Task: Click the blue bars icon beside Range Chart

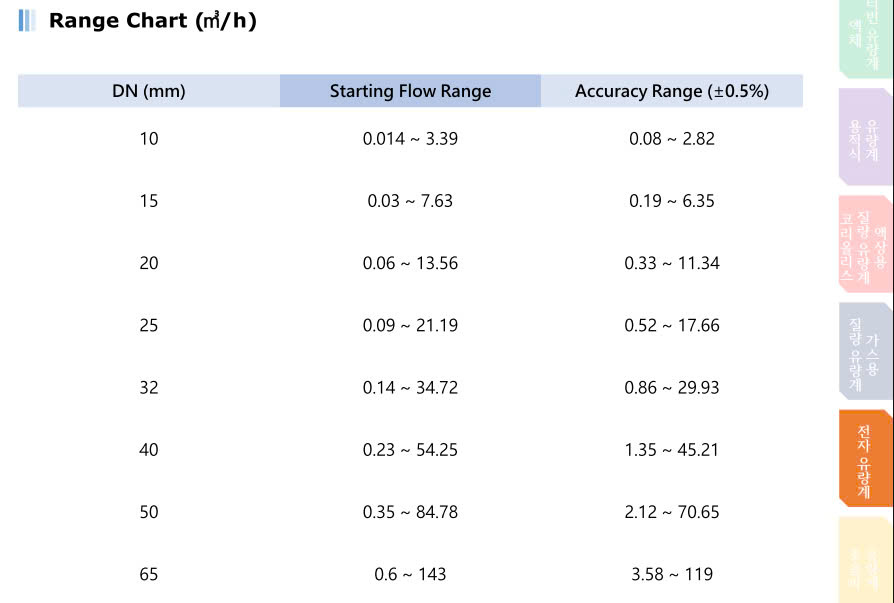Action: pos(27,21)
